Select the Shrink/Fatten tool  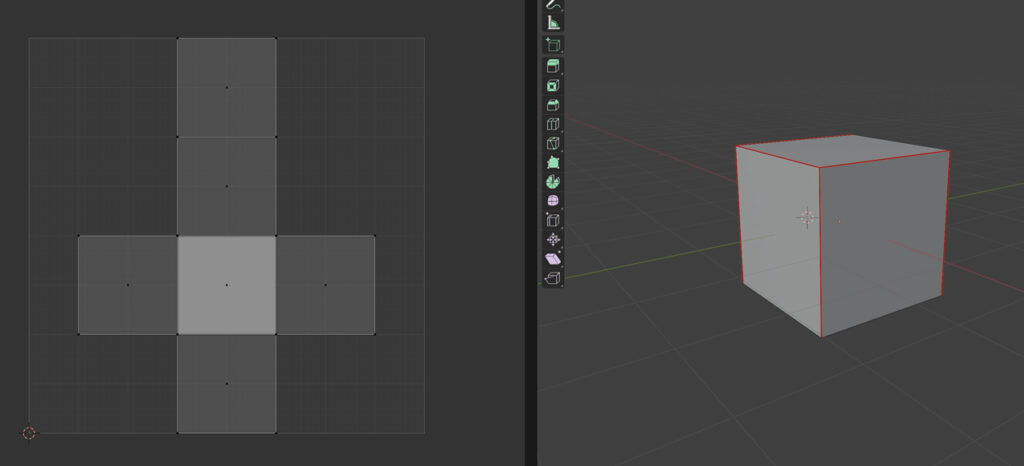[x=553, y=240]
